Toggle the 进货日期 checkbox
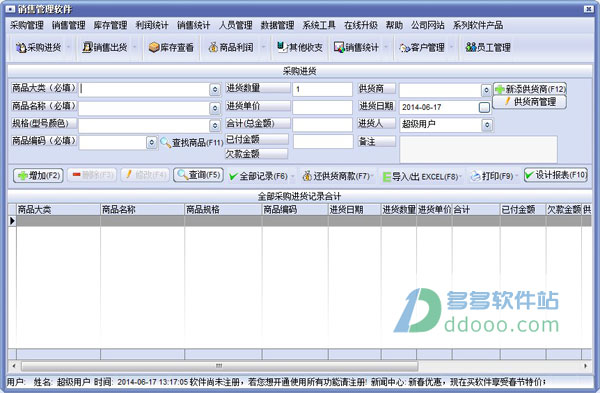This screenshot has width=600, height=393. [x=484, y=107]
